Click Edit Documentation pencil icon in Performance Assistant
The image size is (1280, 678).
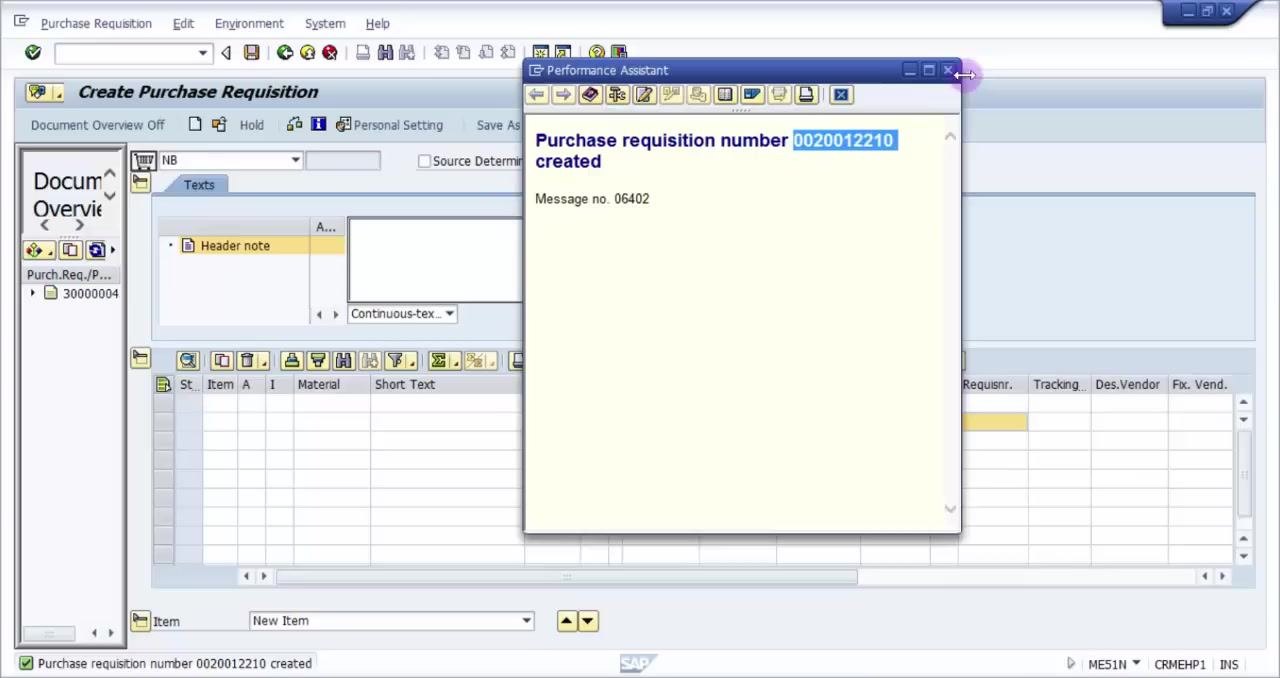[x=644, y=95]
